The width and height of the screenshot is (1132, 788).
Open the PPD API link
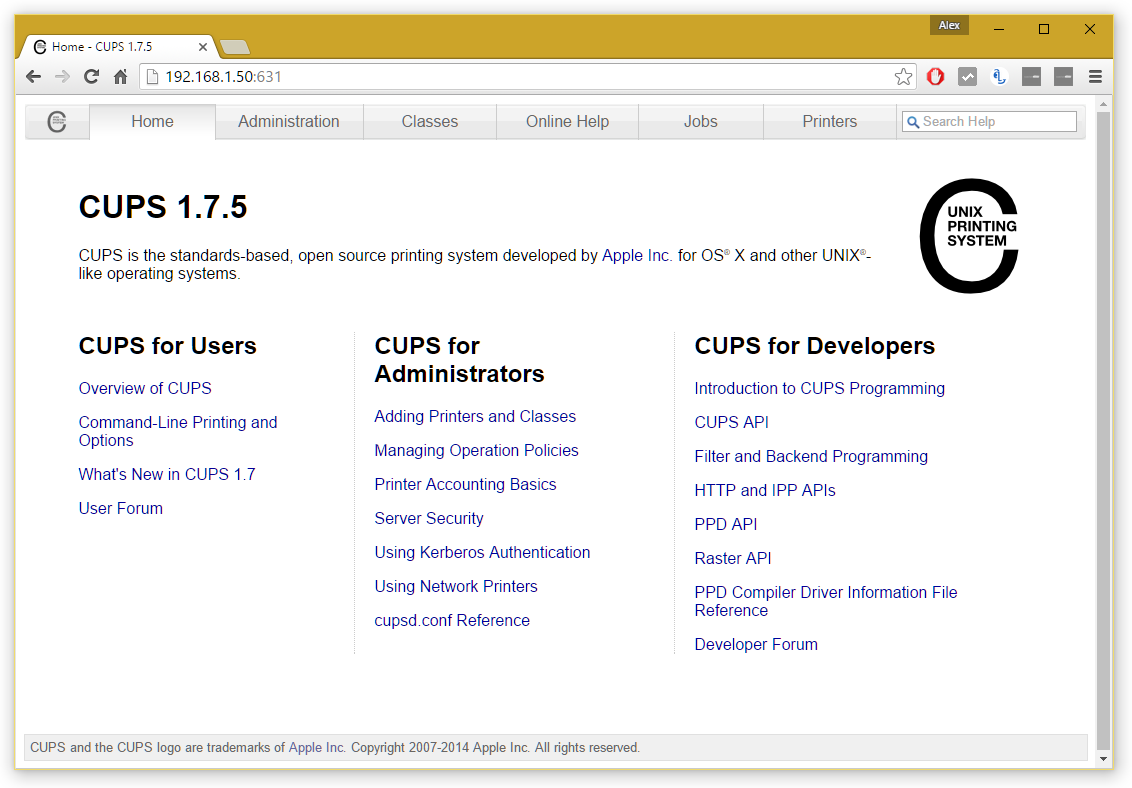(726, 524)
